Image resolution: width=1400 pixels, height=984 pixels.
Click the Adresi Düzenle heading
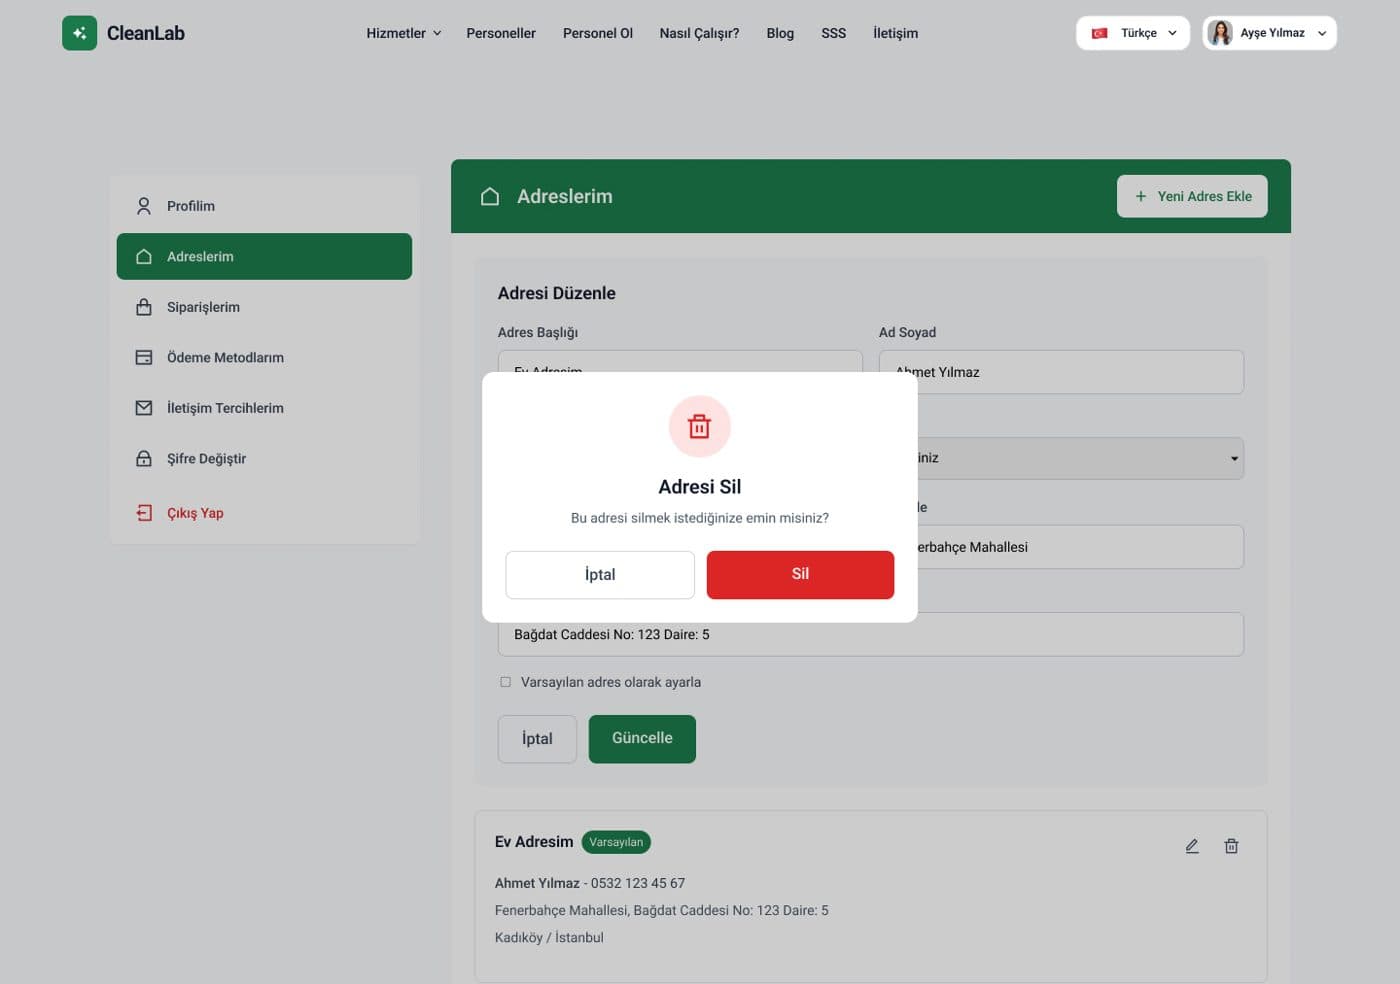click(x=557, y=293)
